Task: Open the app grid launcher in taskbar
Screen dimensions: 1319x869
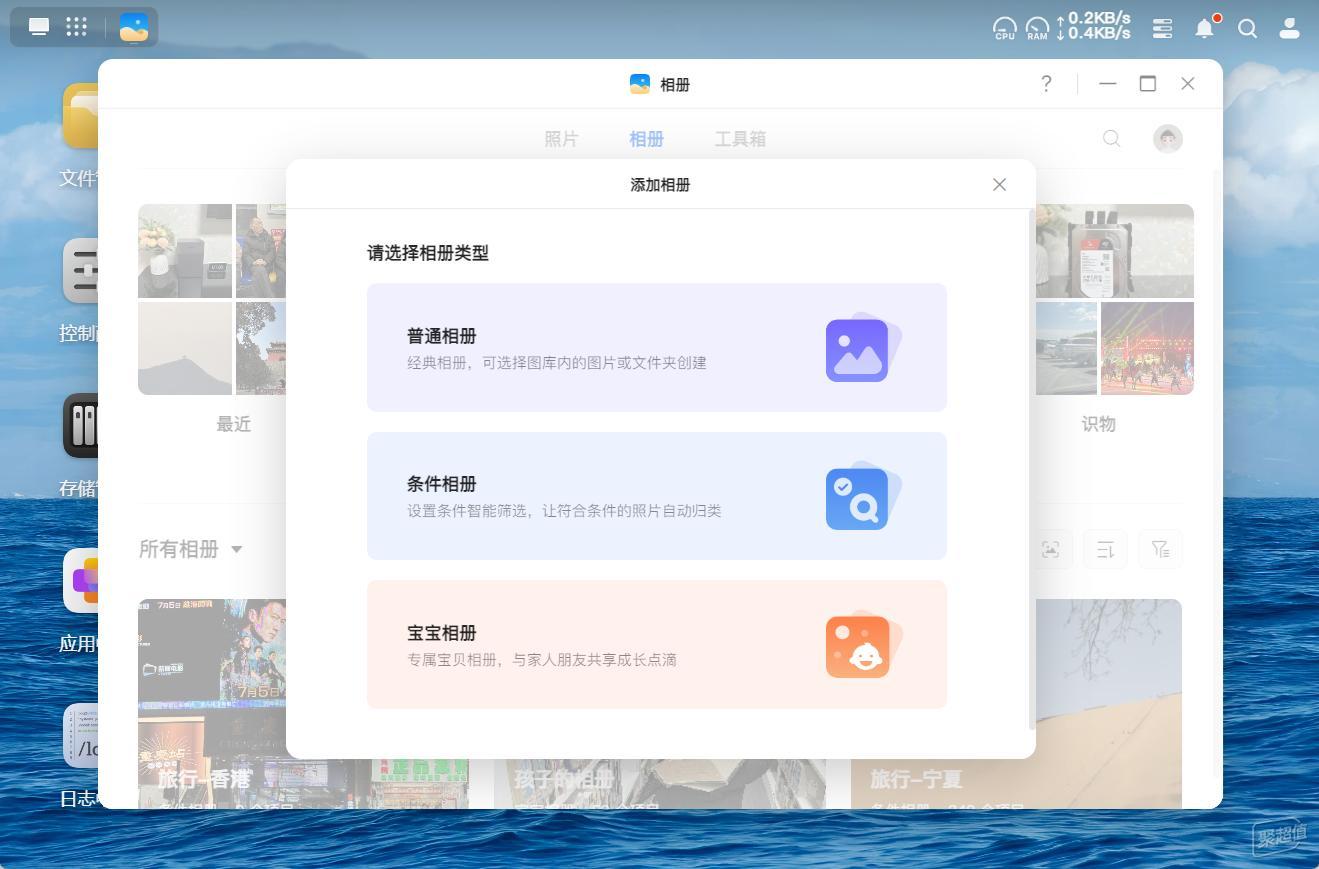Action: [x=77, y=27]
